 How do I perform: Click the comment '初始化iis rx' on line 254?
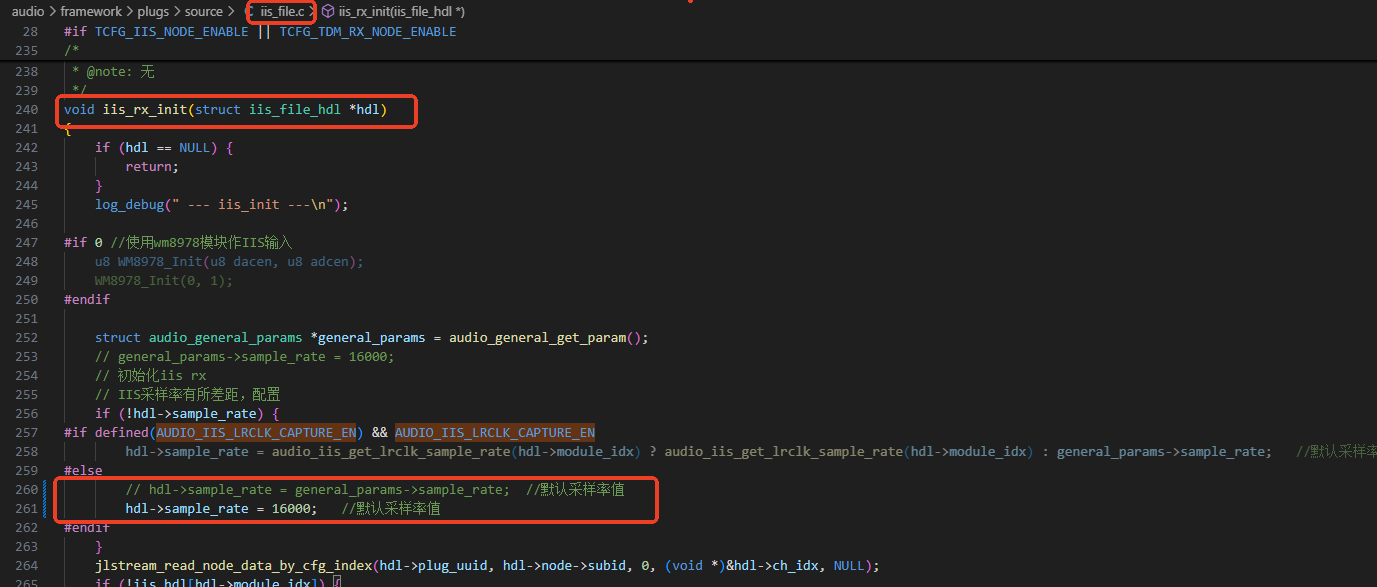pyautogui.click(x=151, y=376)
